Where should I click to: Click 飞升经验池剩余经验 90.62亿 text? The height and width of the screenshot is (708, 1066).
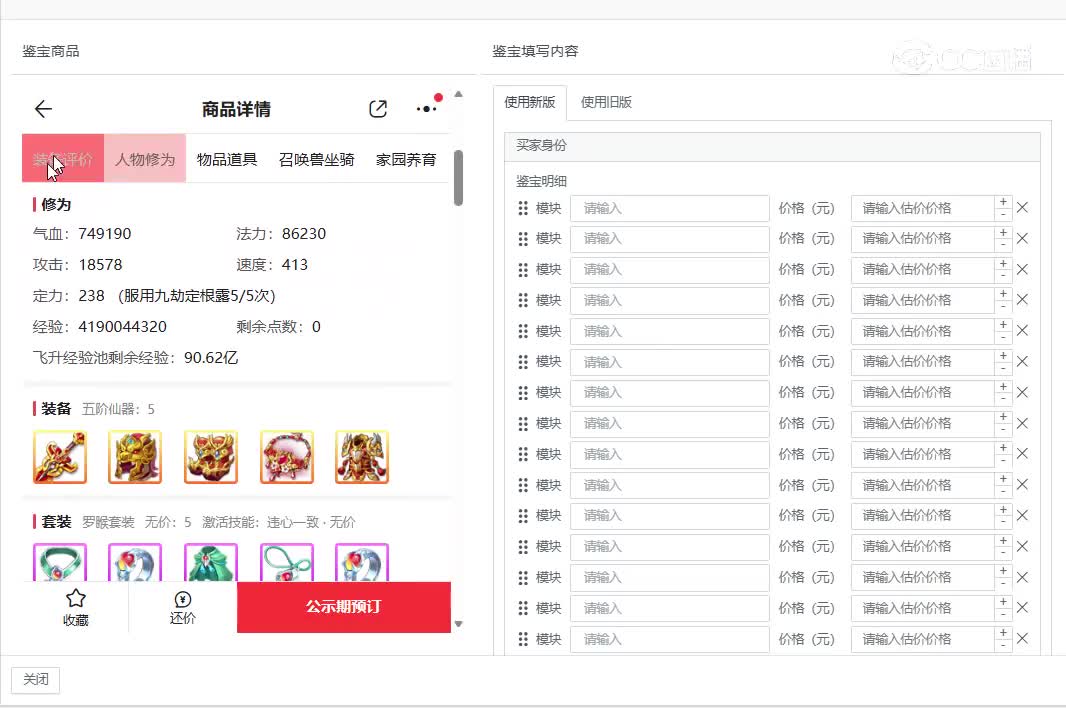(135, 358)
